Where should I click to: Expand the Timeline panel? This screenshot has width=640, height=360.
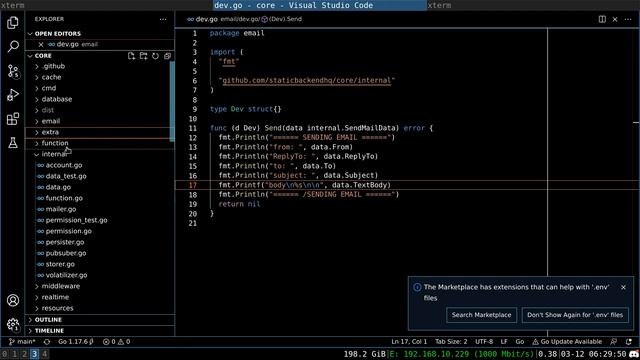[100, 331]
